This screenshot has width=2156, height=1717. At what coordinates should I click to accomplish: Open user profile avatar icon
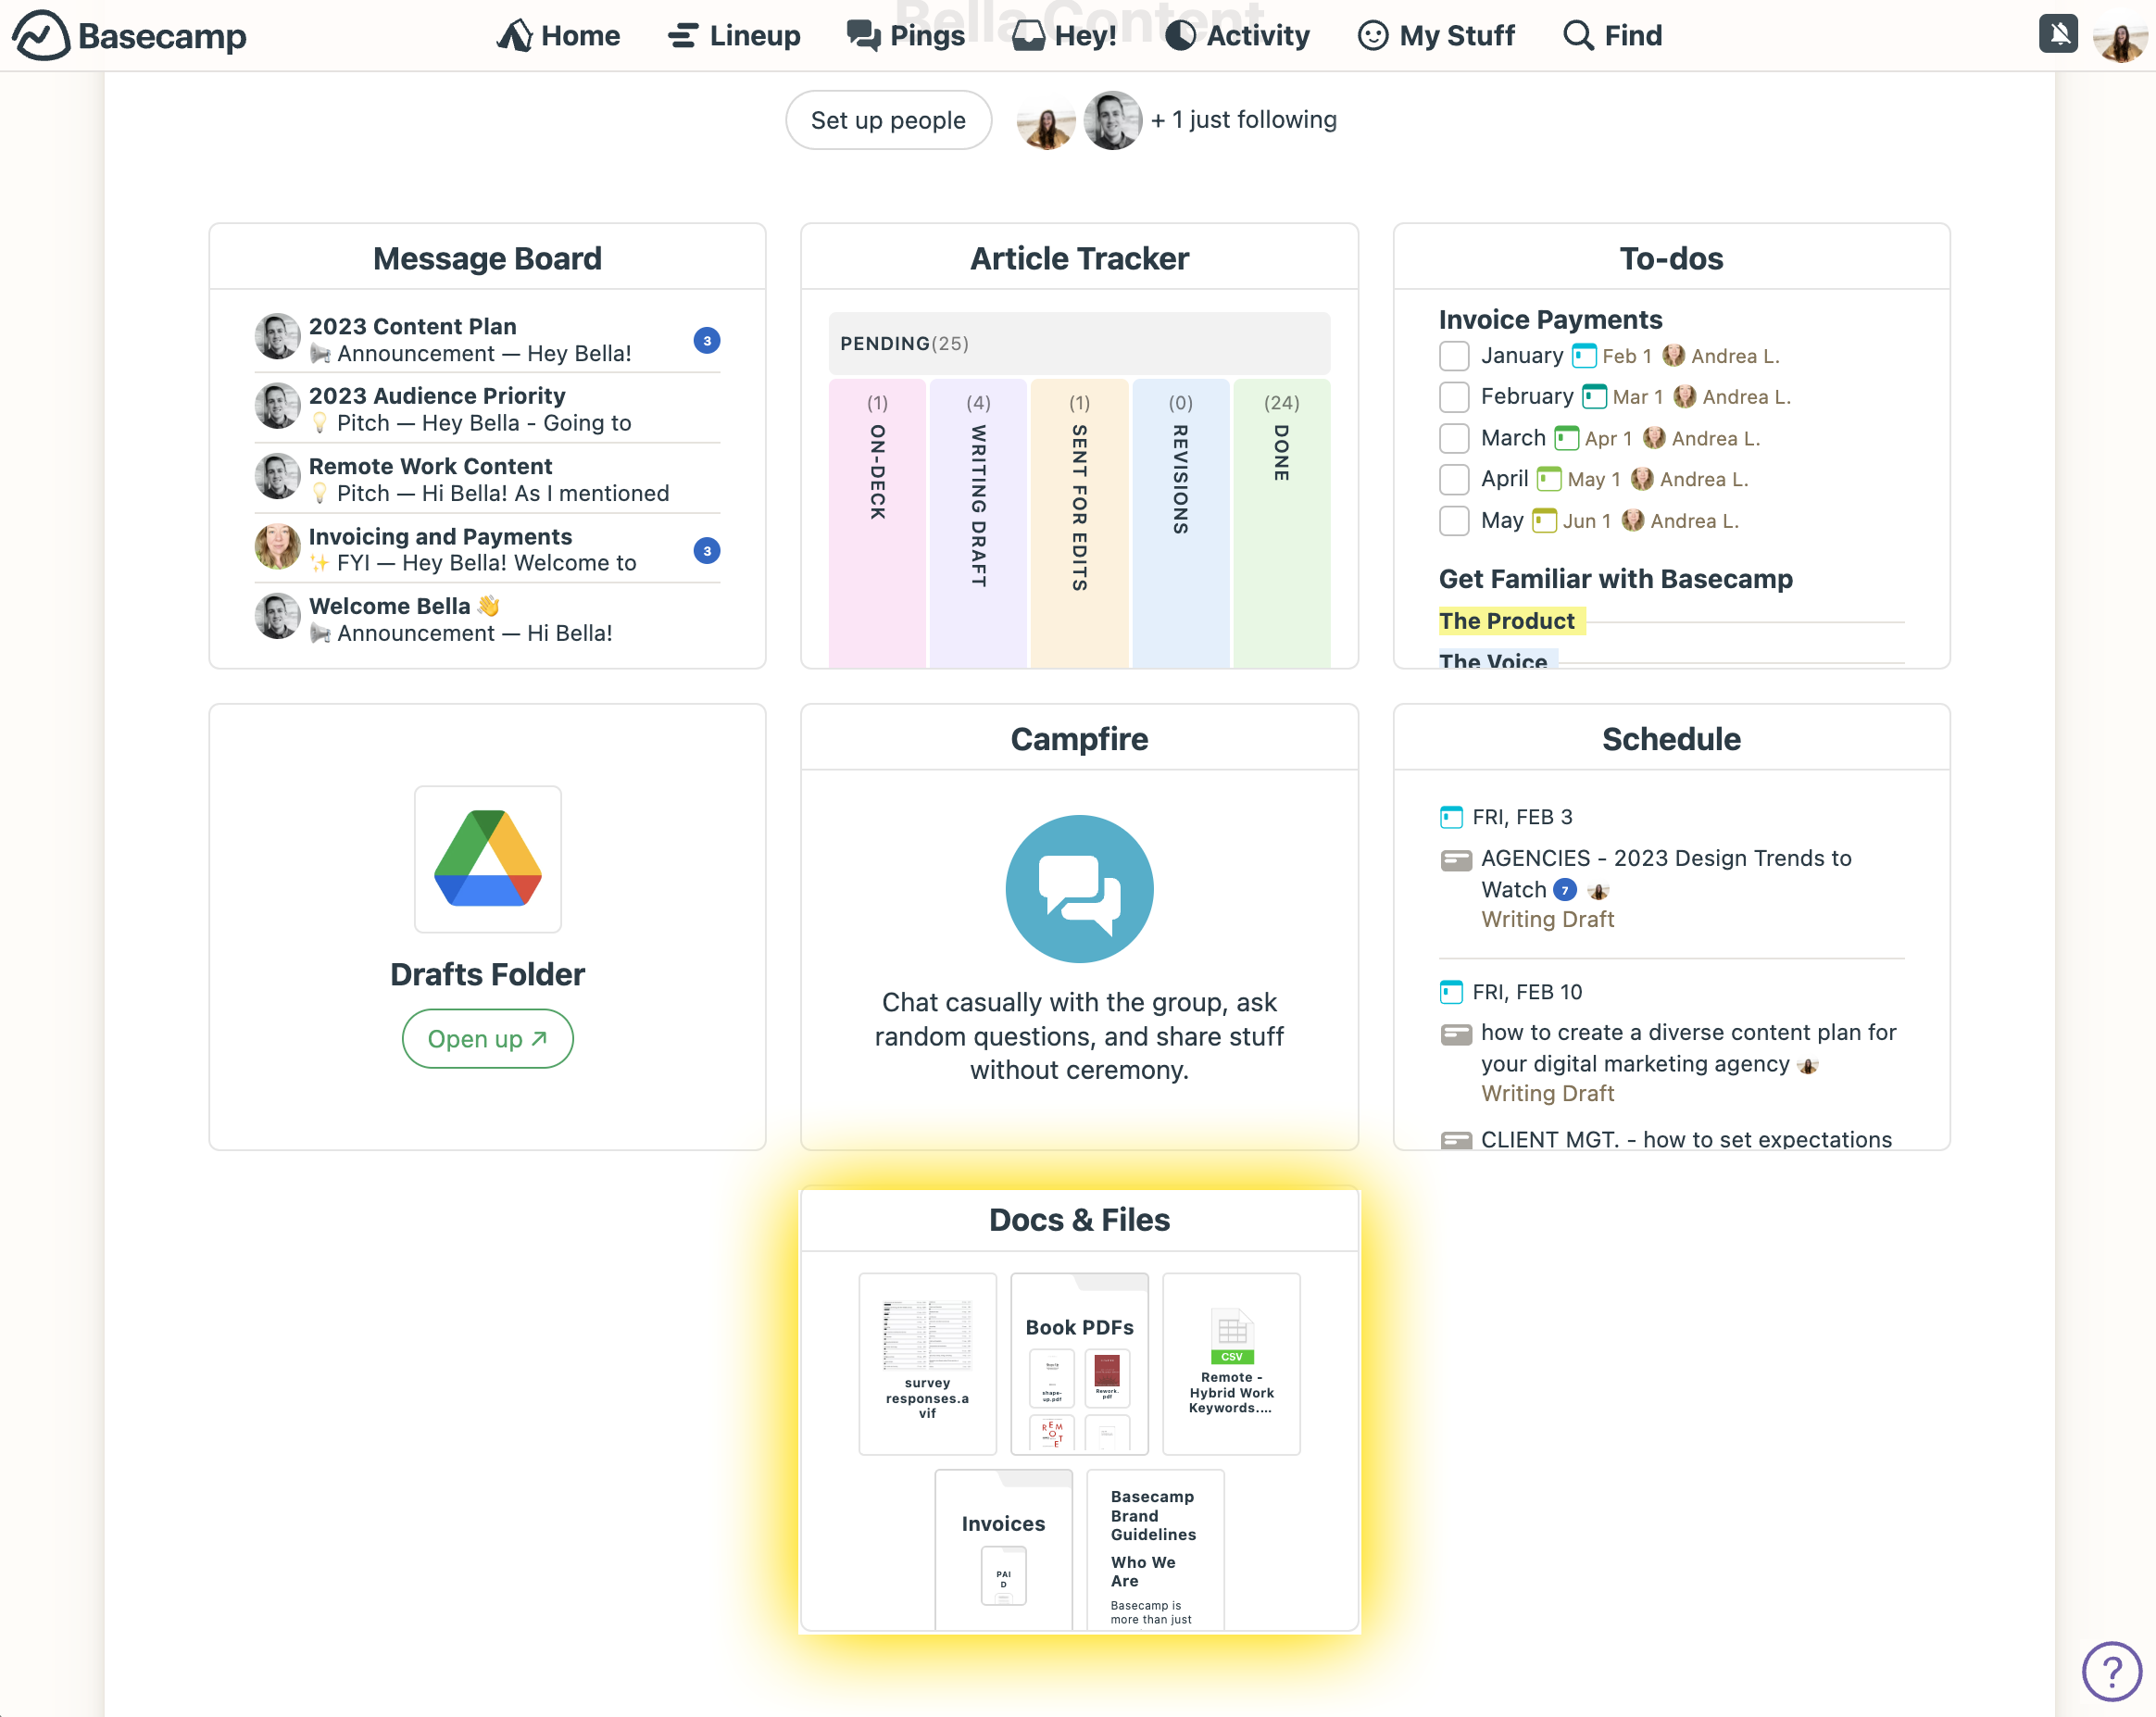click(x=2117, y=35)
